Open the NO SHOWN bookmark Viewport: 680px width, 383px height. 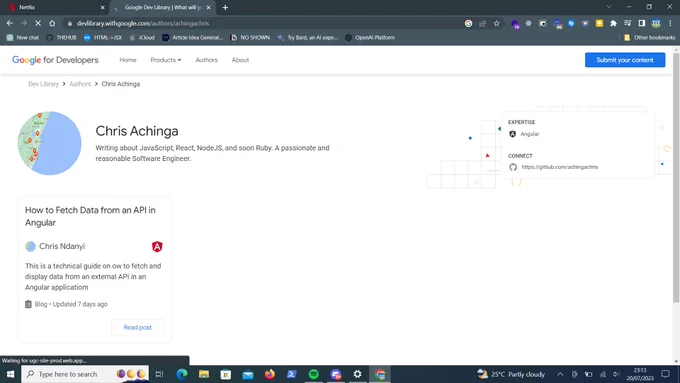(x=250, y=38)
